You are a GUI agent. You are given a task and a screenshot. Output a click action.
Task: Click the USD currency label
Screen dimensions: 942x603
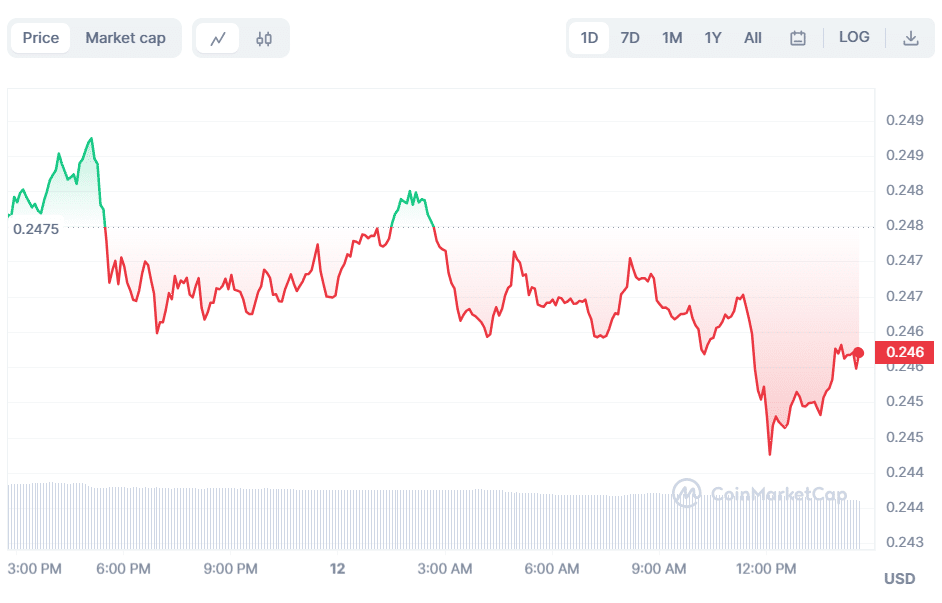899,577
